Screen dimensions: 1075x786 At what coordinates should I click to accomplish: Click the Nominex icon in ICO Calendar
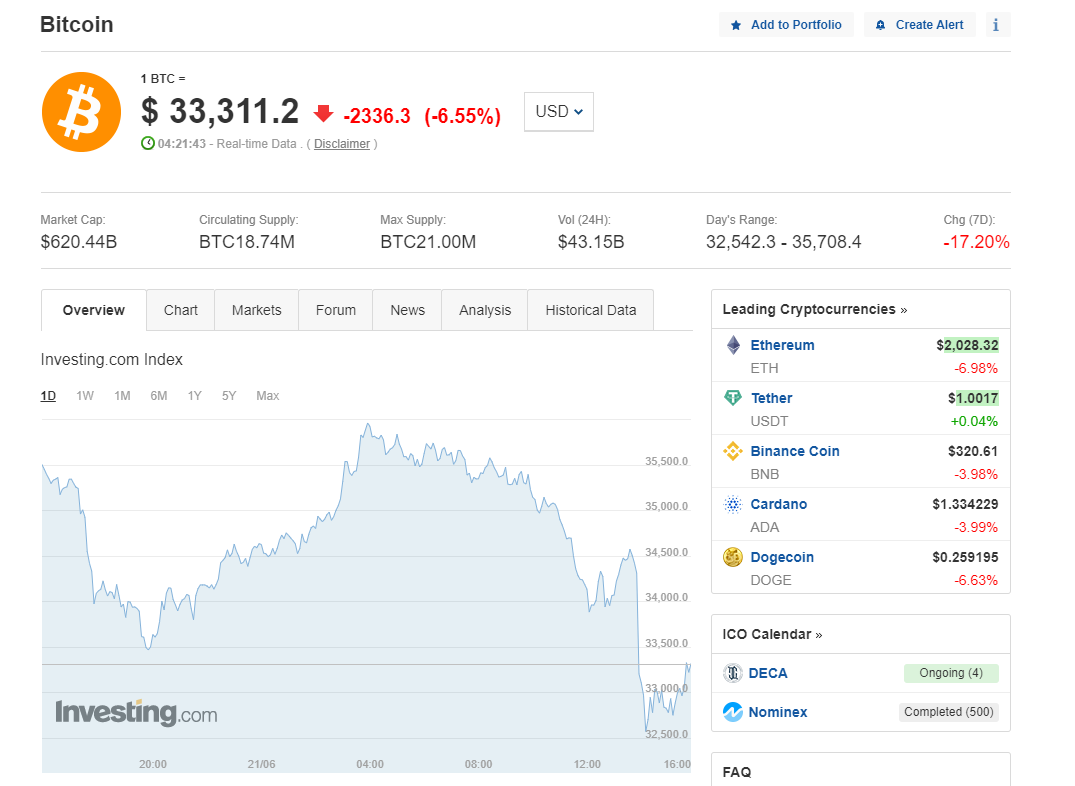(x=733, y=712)
